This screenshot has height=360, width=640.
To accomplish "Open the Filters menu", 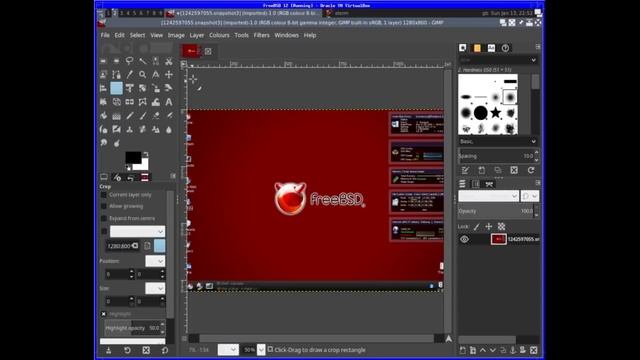I will (x=261, y=36).
